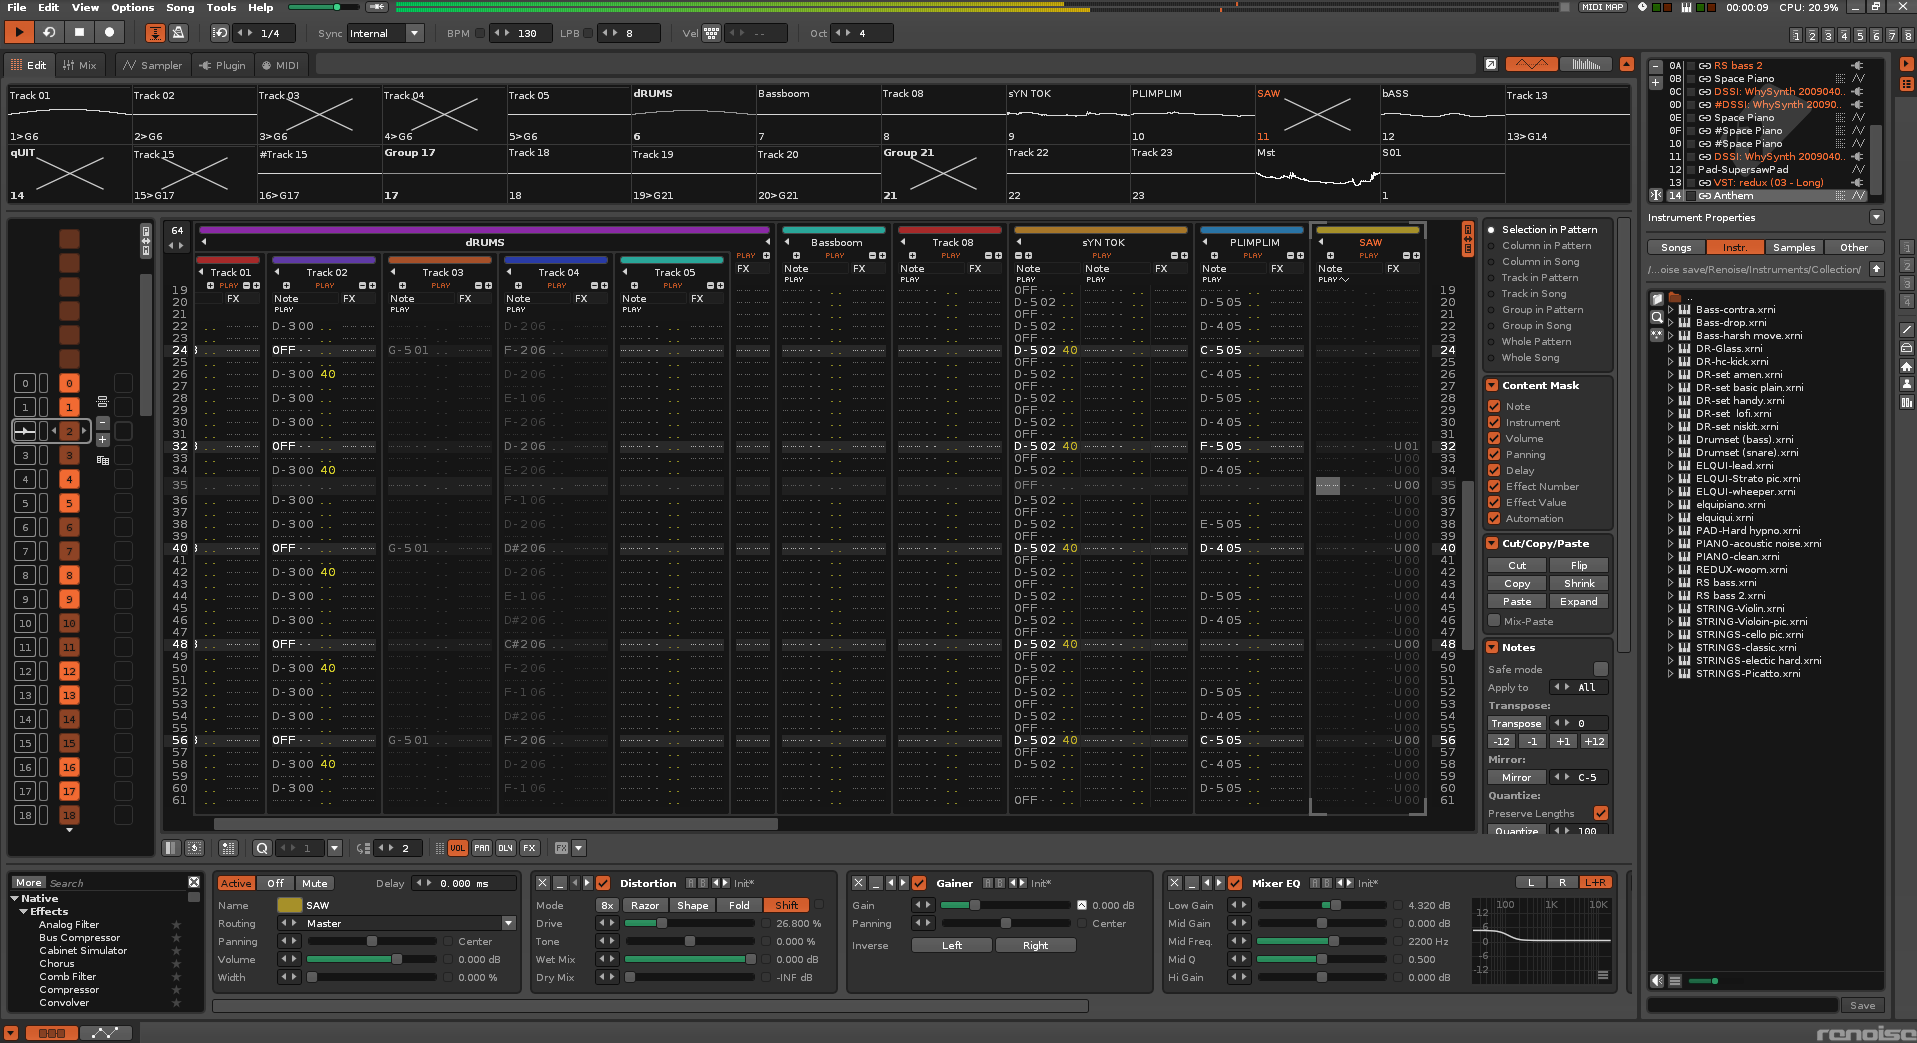The height and width of the screenshot is (1043, 1917).
Task: Open the Routing Master dropdown
Action: pyautogui.click(x=508, y=924)
